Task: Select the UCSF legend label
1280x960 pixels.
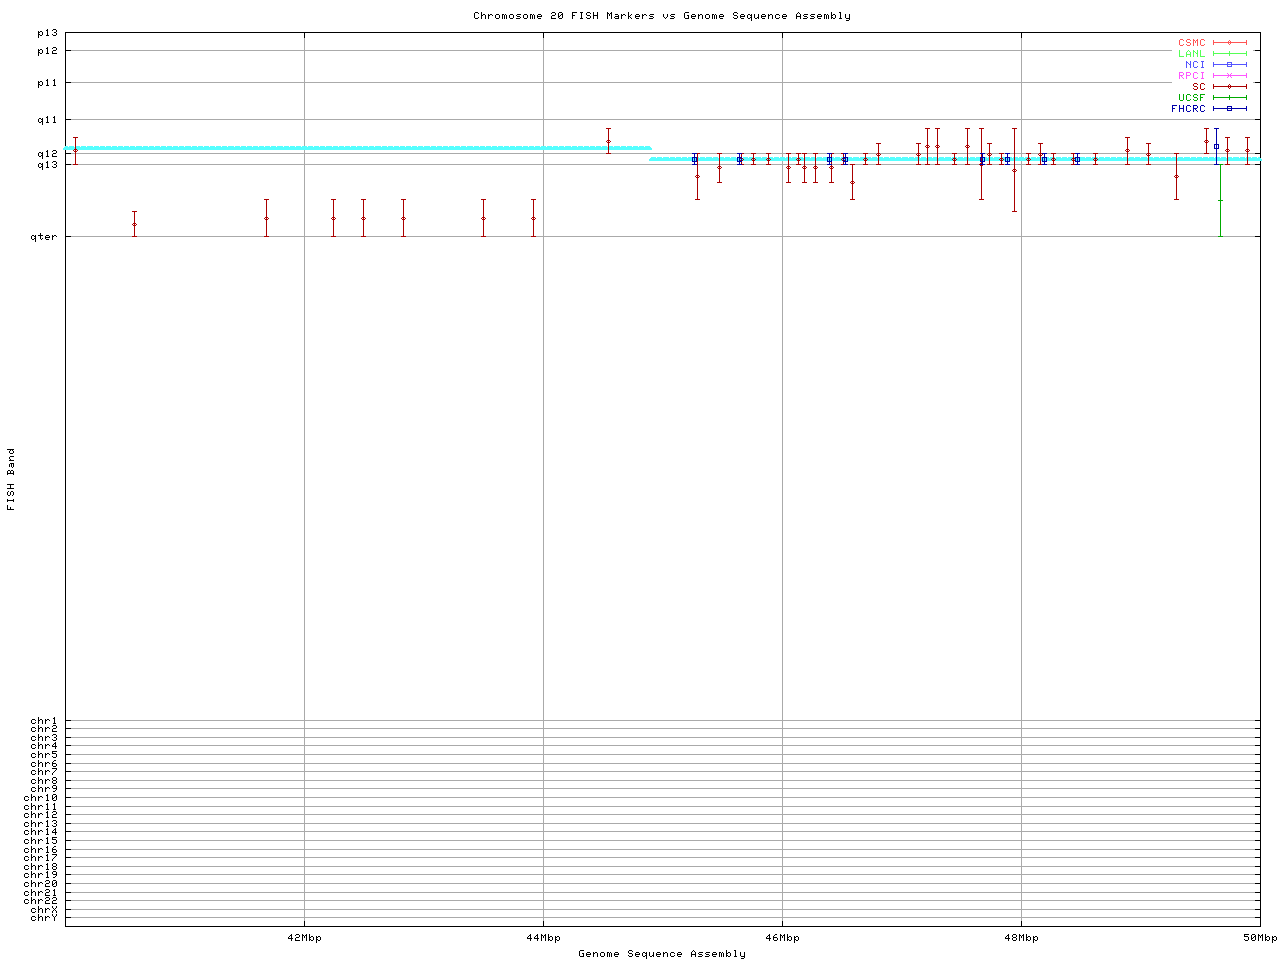Action: click(x=1191, y=97)
